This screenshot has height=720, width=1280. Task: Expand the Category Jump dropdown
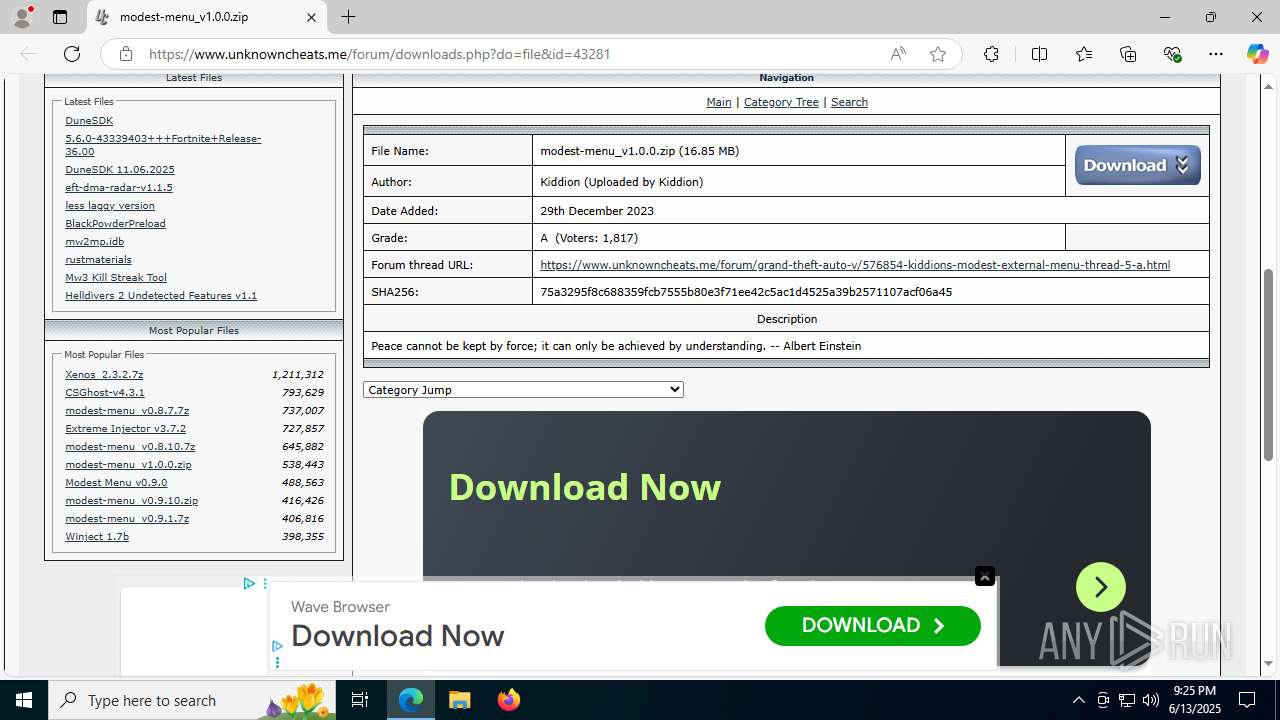pos(523,390)
